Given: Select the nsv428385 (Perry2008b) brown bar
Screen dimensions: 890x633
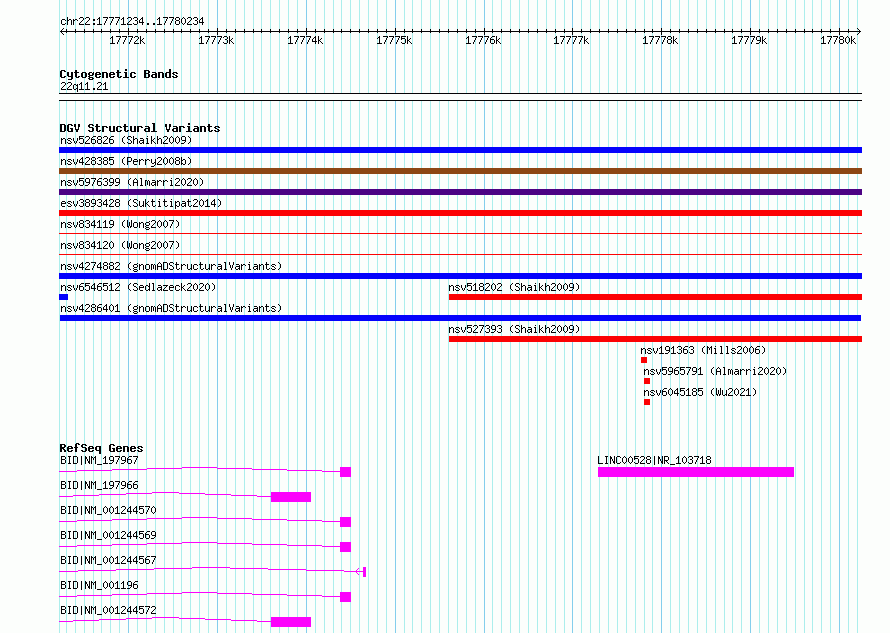Looking at the screenshot, I should pyautogui.click(x=460, y=171).
